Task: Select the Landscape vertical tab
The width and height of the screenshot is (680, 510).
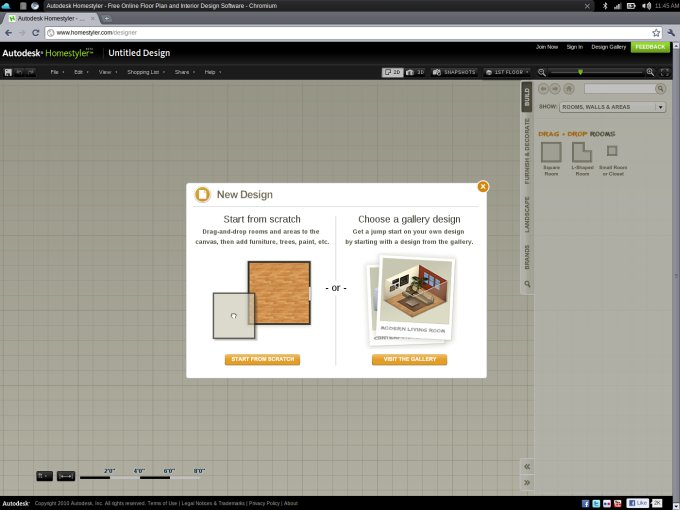Action: click(527, 214)
